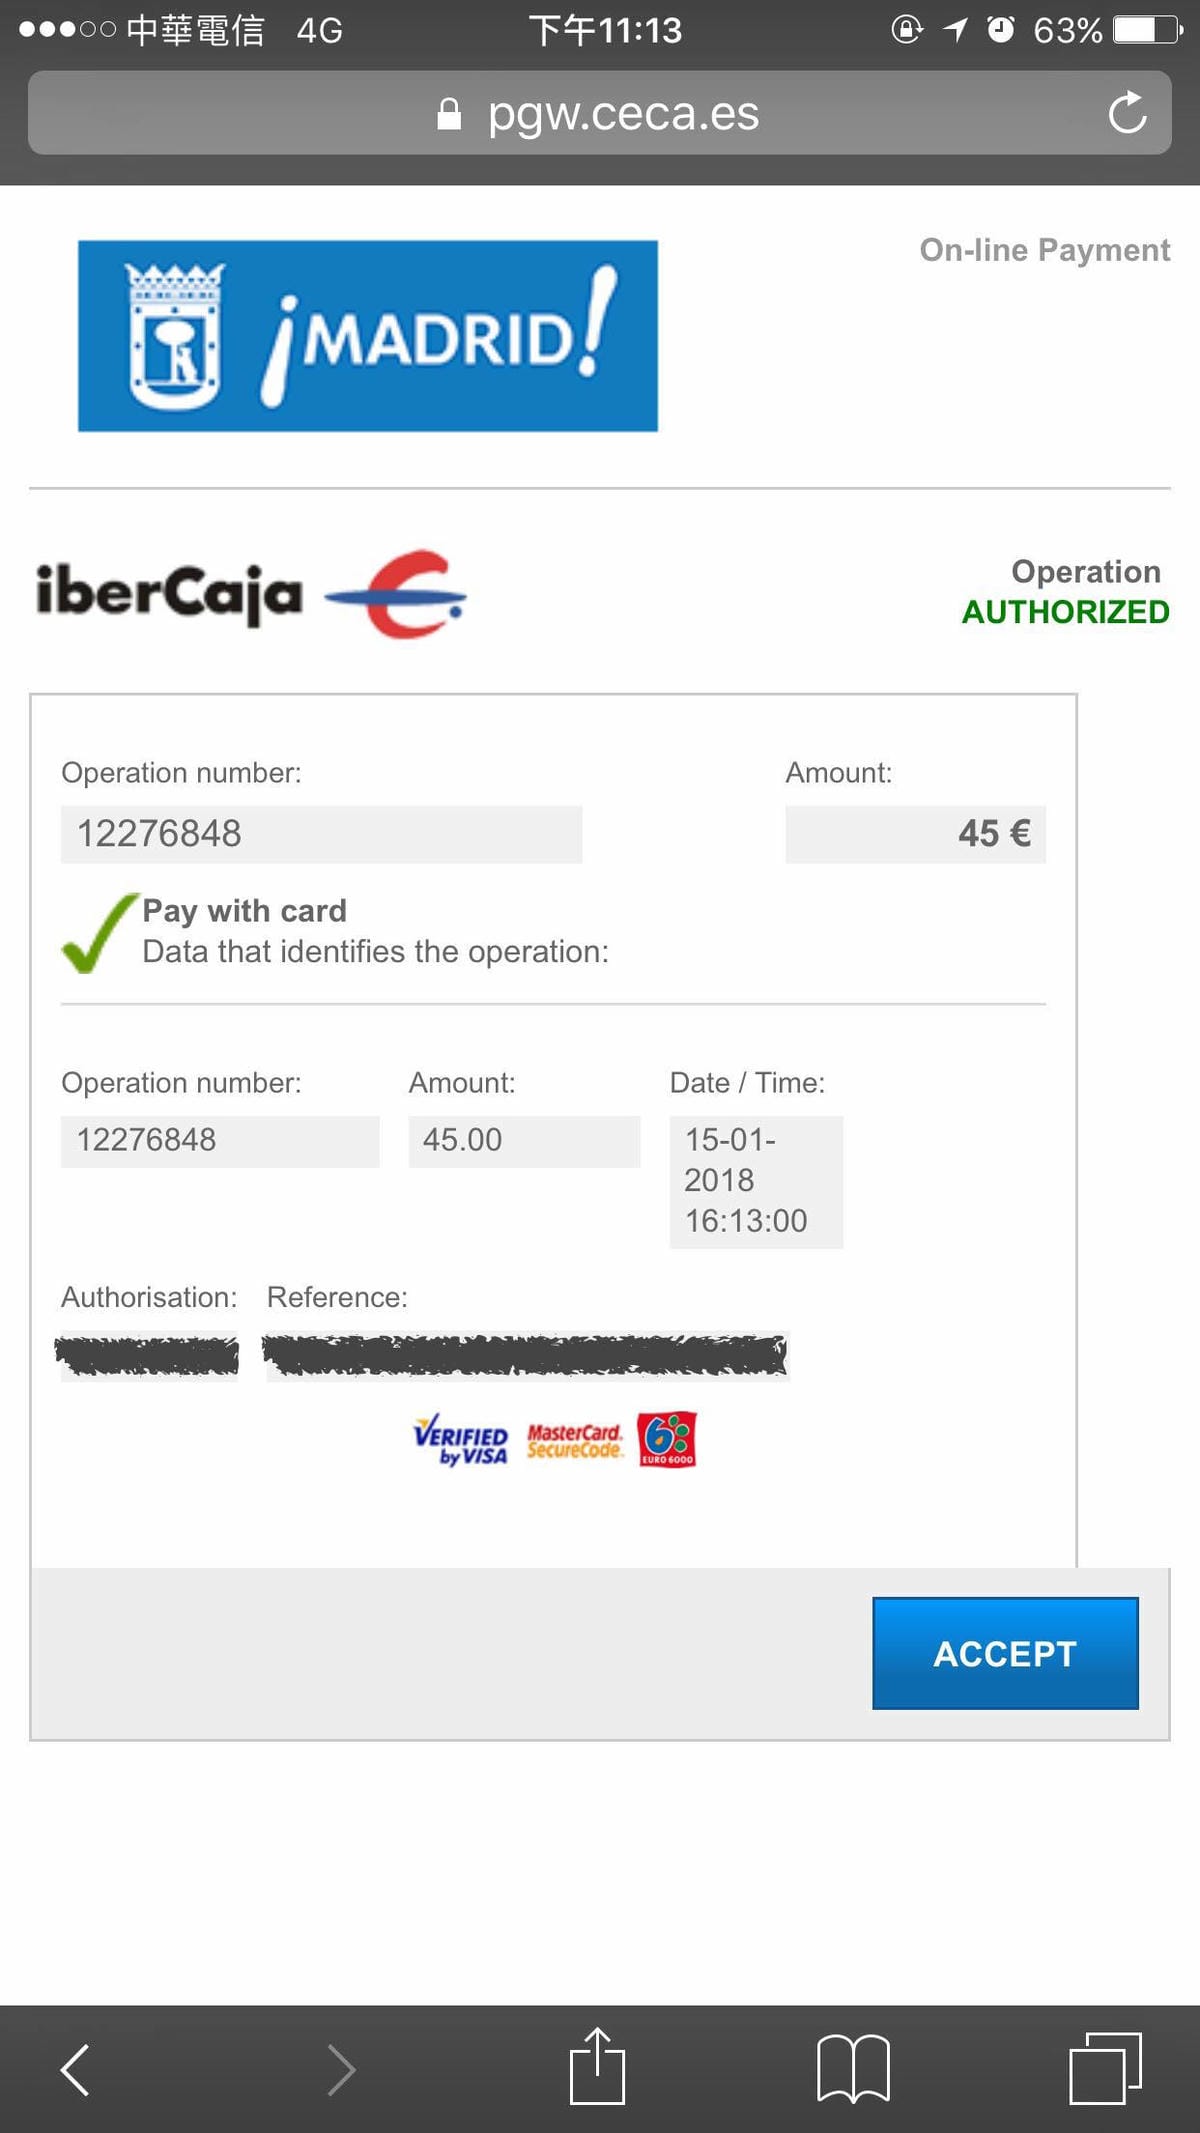Select the Date / Time field
The width and height of the screenshot is (1200, 2133).
tap(756, 1181)
